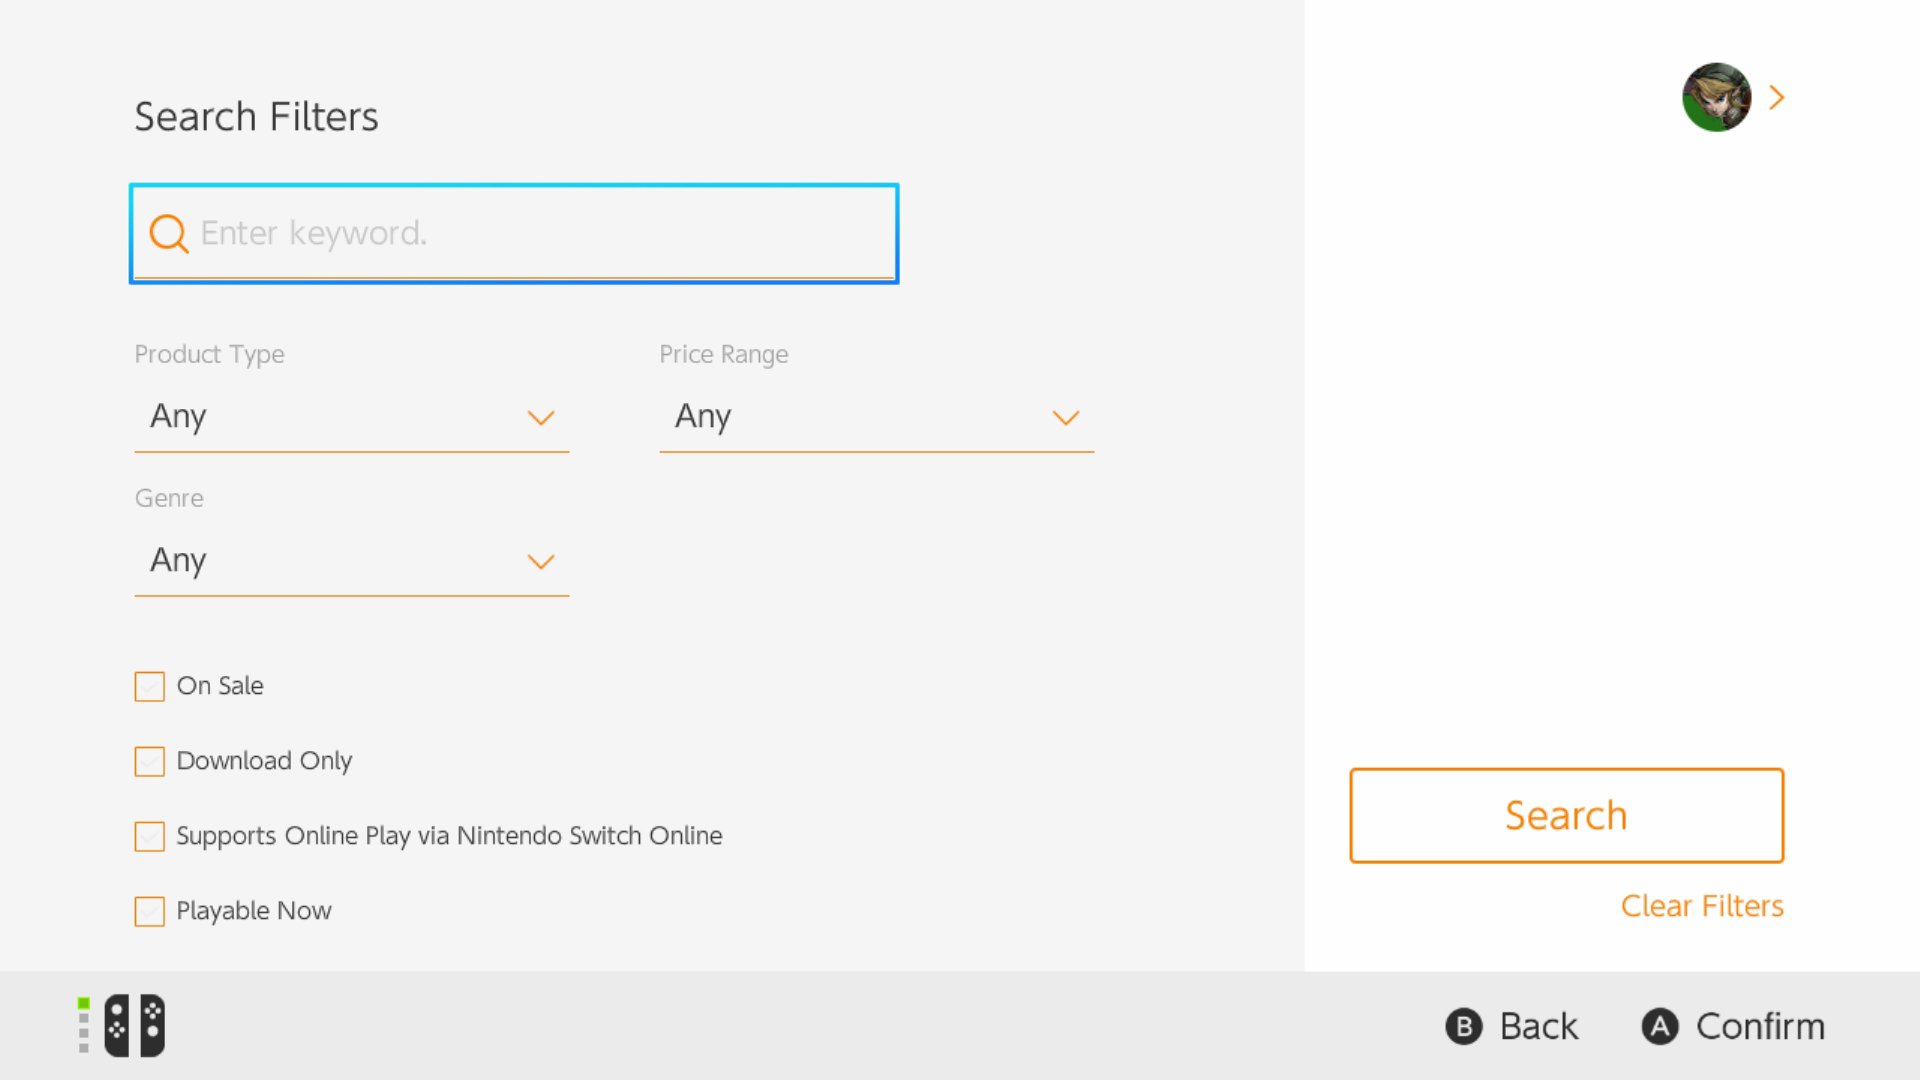Screen dimensions: 1920x1080
Task: Open the Genre dropdown
Action: pyautogui.click(x=351, y=561)
